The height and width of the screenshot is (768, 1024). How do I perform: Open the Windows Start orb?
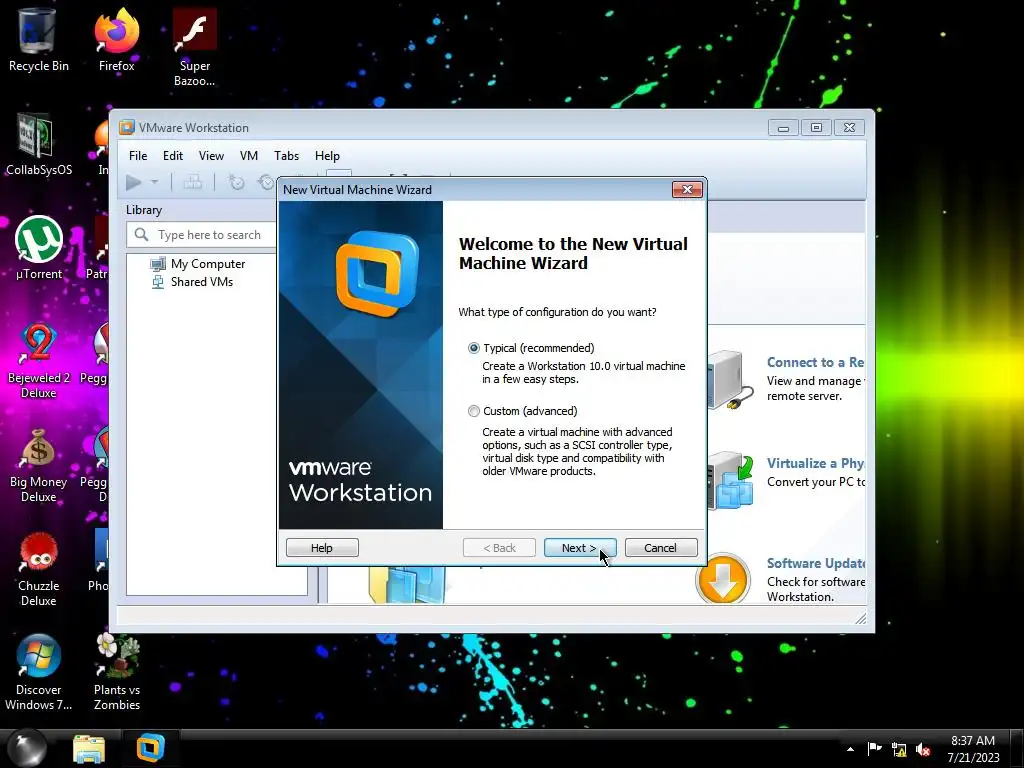click(26, 748)
